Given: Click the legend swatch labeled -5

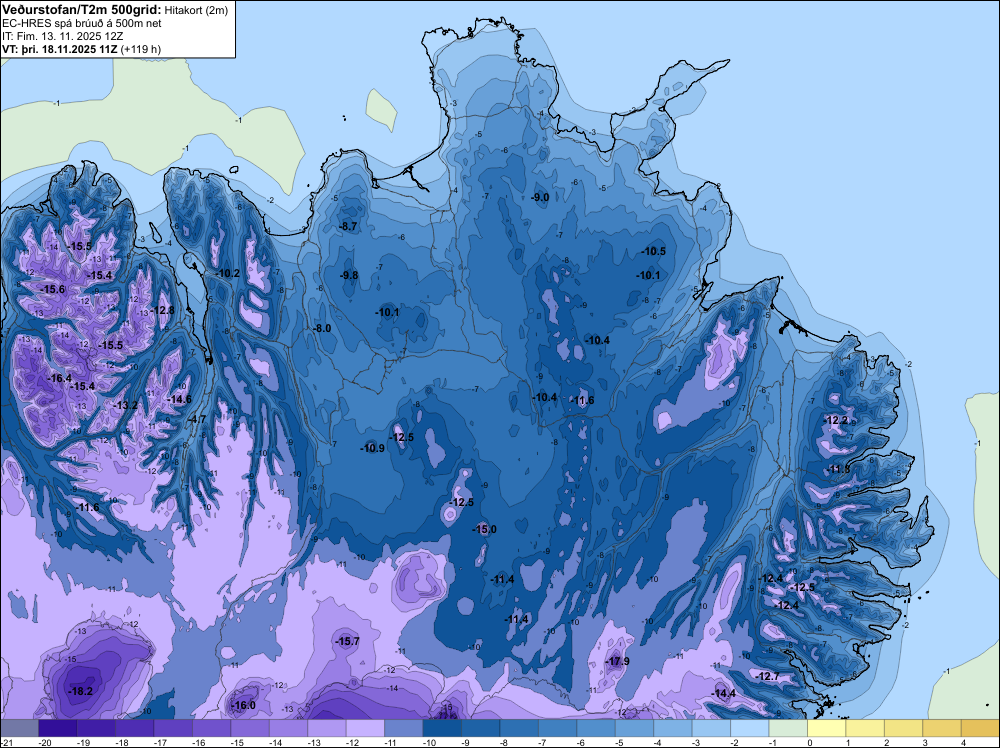Looking at the screenshot, I should (635, 728).
